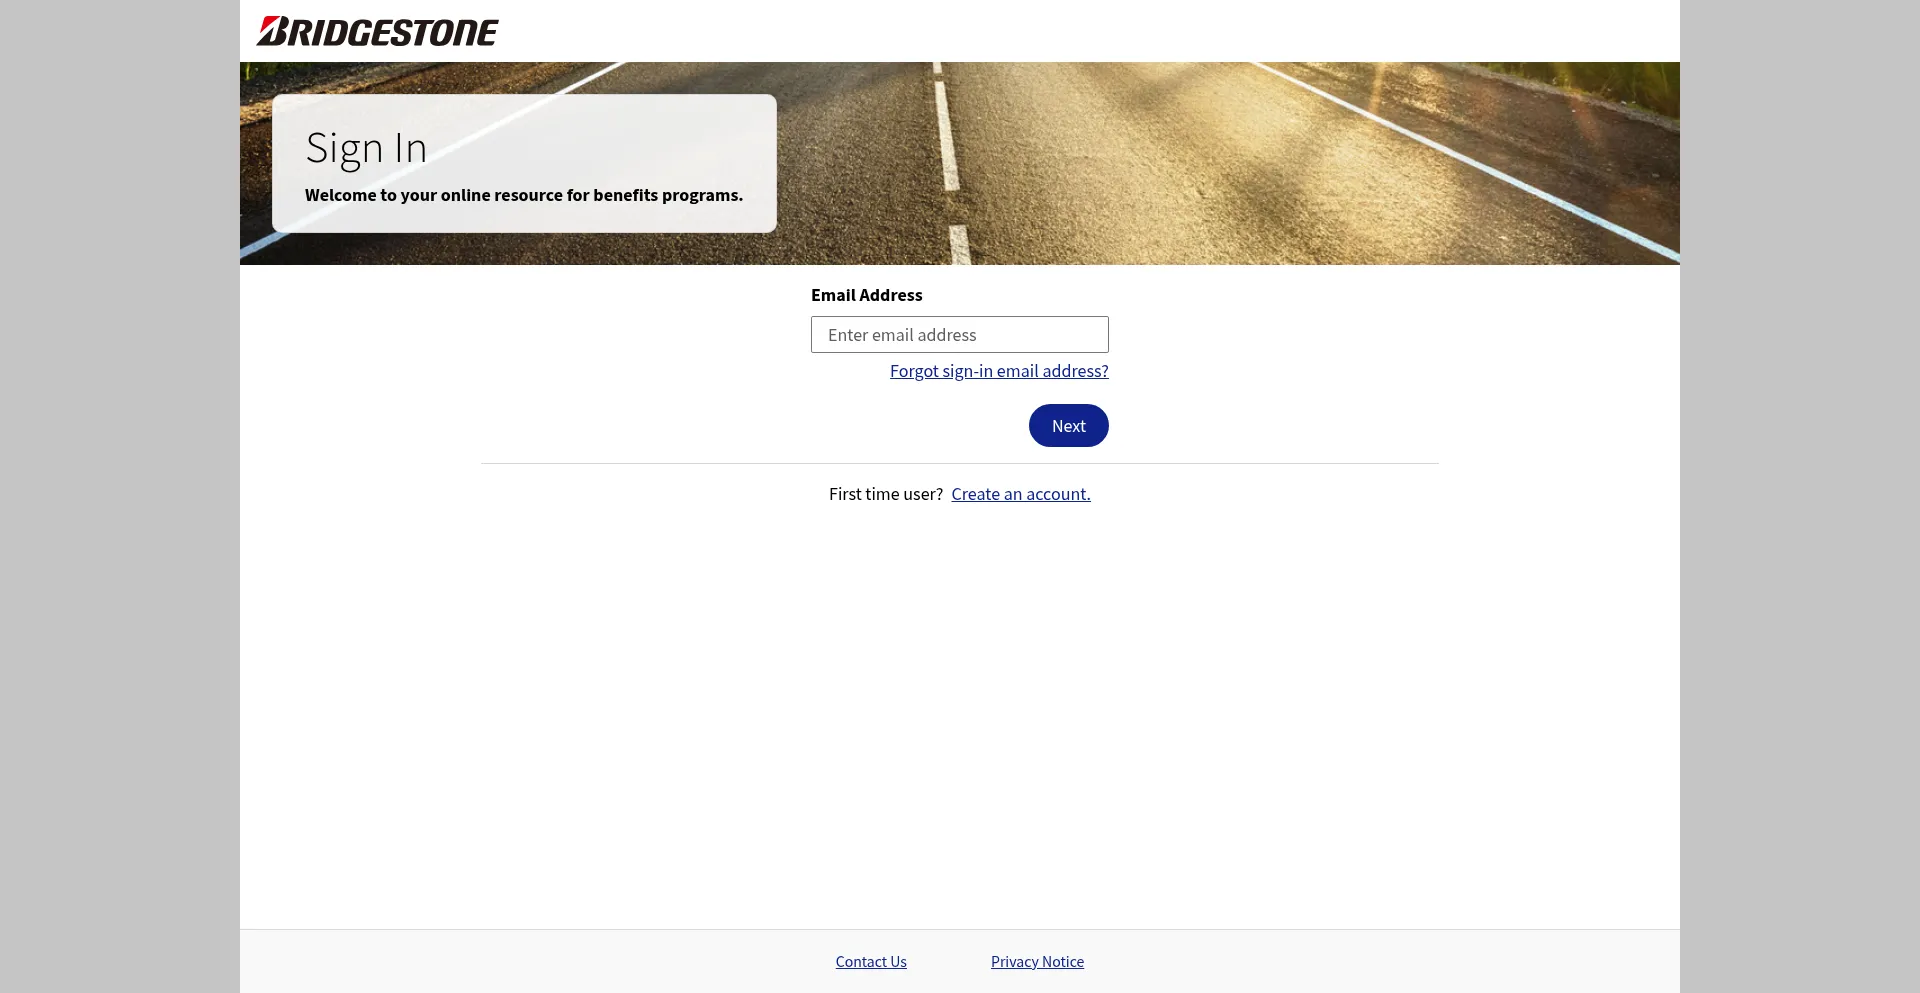The image size is (1920, 993).
Task: Open Forgot sign-in email address link
Action: [998, 371]
